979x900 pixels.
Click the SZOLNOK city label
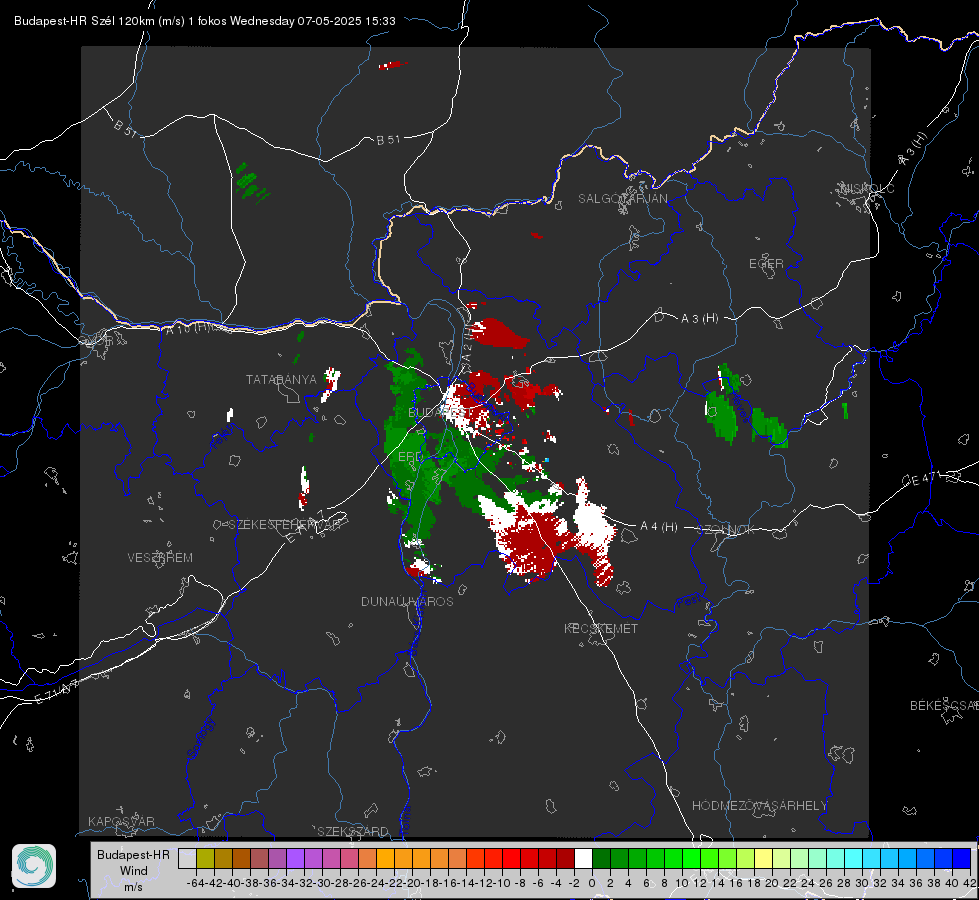click(x=728, y=530)
